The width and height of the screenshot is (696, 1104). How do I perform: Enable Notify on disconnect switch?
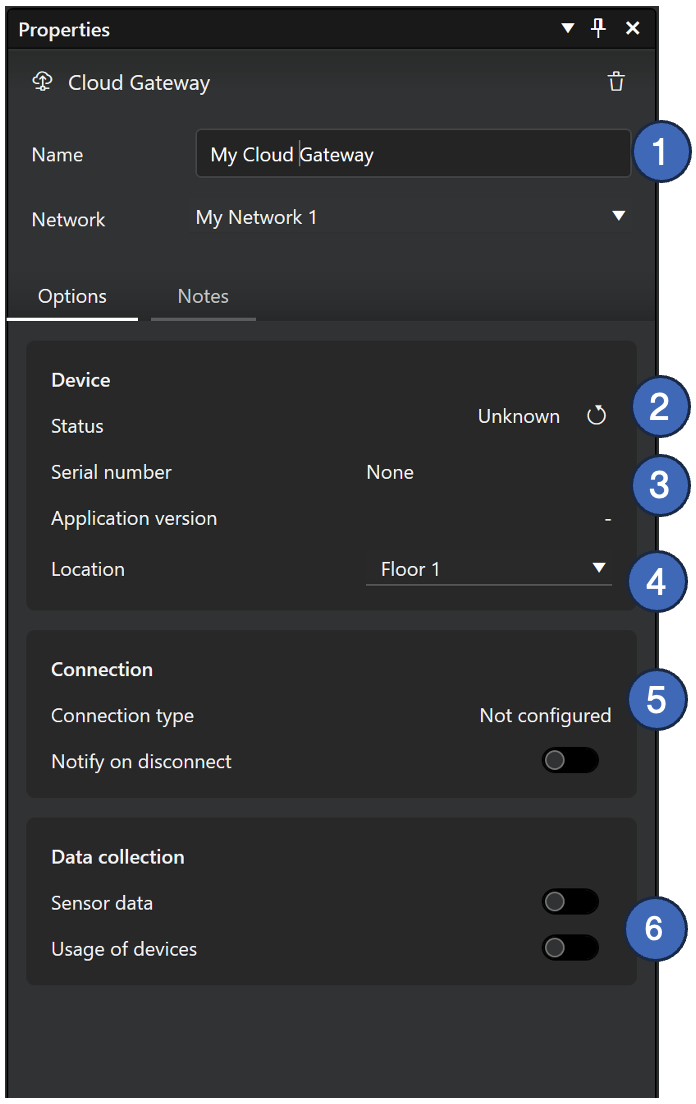570,761
